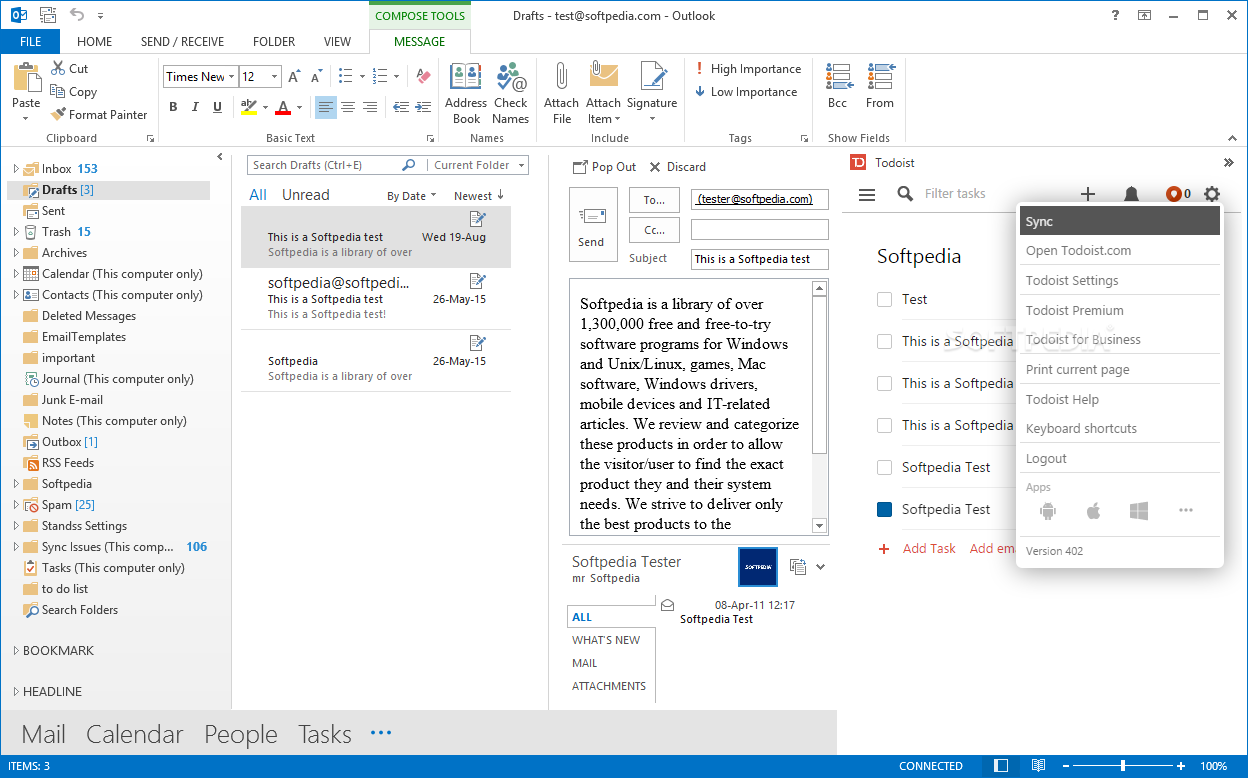Click the Cut scissors icon
Screen dimensions: 1248x778
[58, 68]
